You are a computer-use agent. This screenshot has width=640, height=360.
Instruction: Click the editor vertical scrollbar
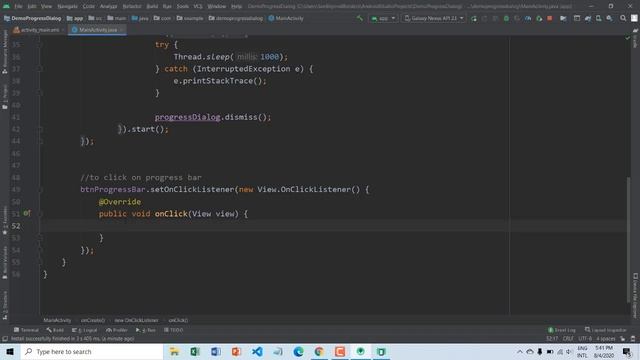628,239
